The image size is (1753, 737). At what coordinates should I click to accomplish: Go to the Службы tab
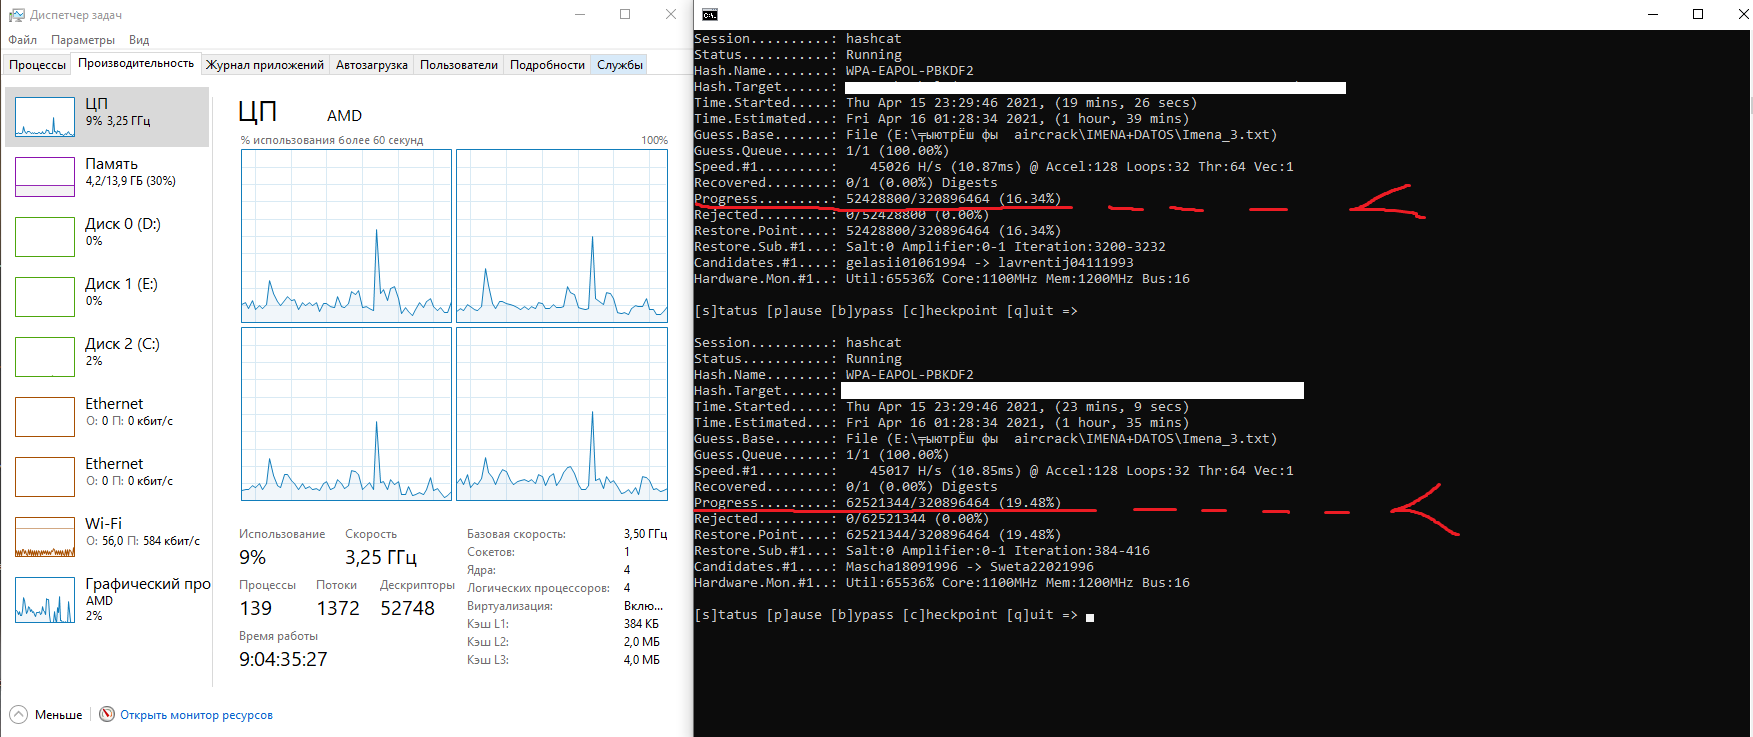click(x=619, y=65)
